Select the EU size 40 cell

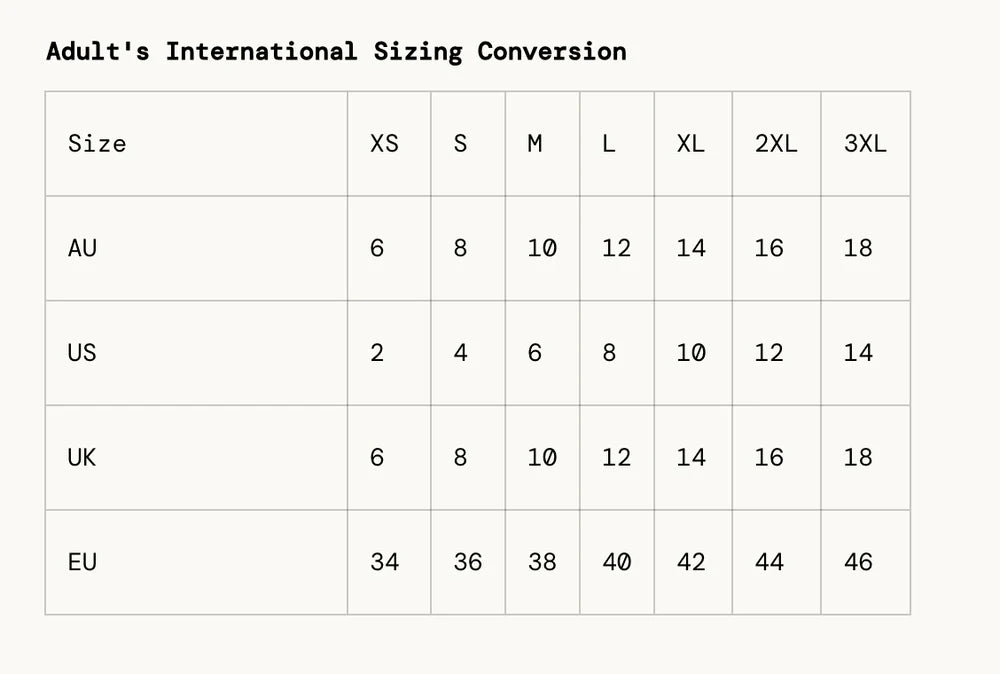coord(616,562)
